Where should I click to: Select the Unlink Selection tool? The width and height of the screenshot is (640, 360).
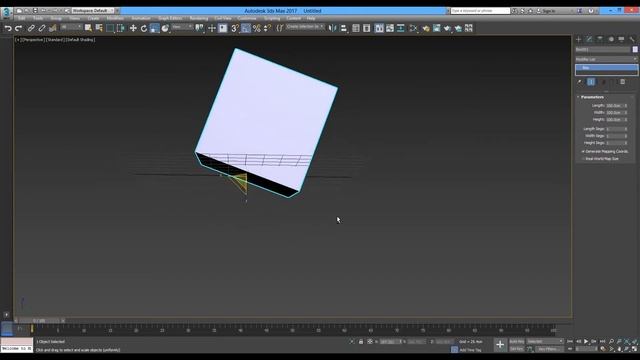[x=42, y=28]
